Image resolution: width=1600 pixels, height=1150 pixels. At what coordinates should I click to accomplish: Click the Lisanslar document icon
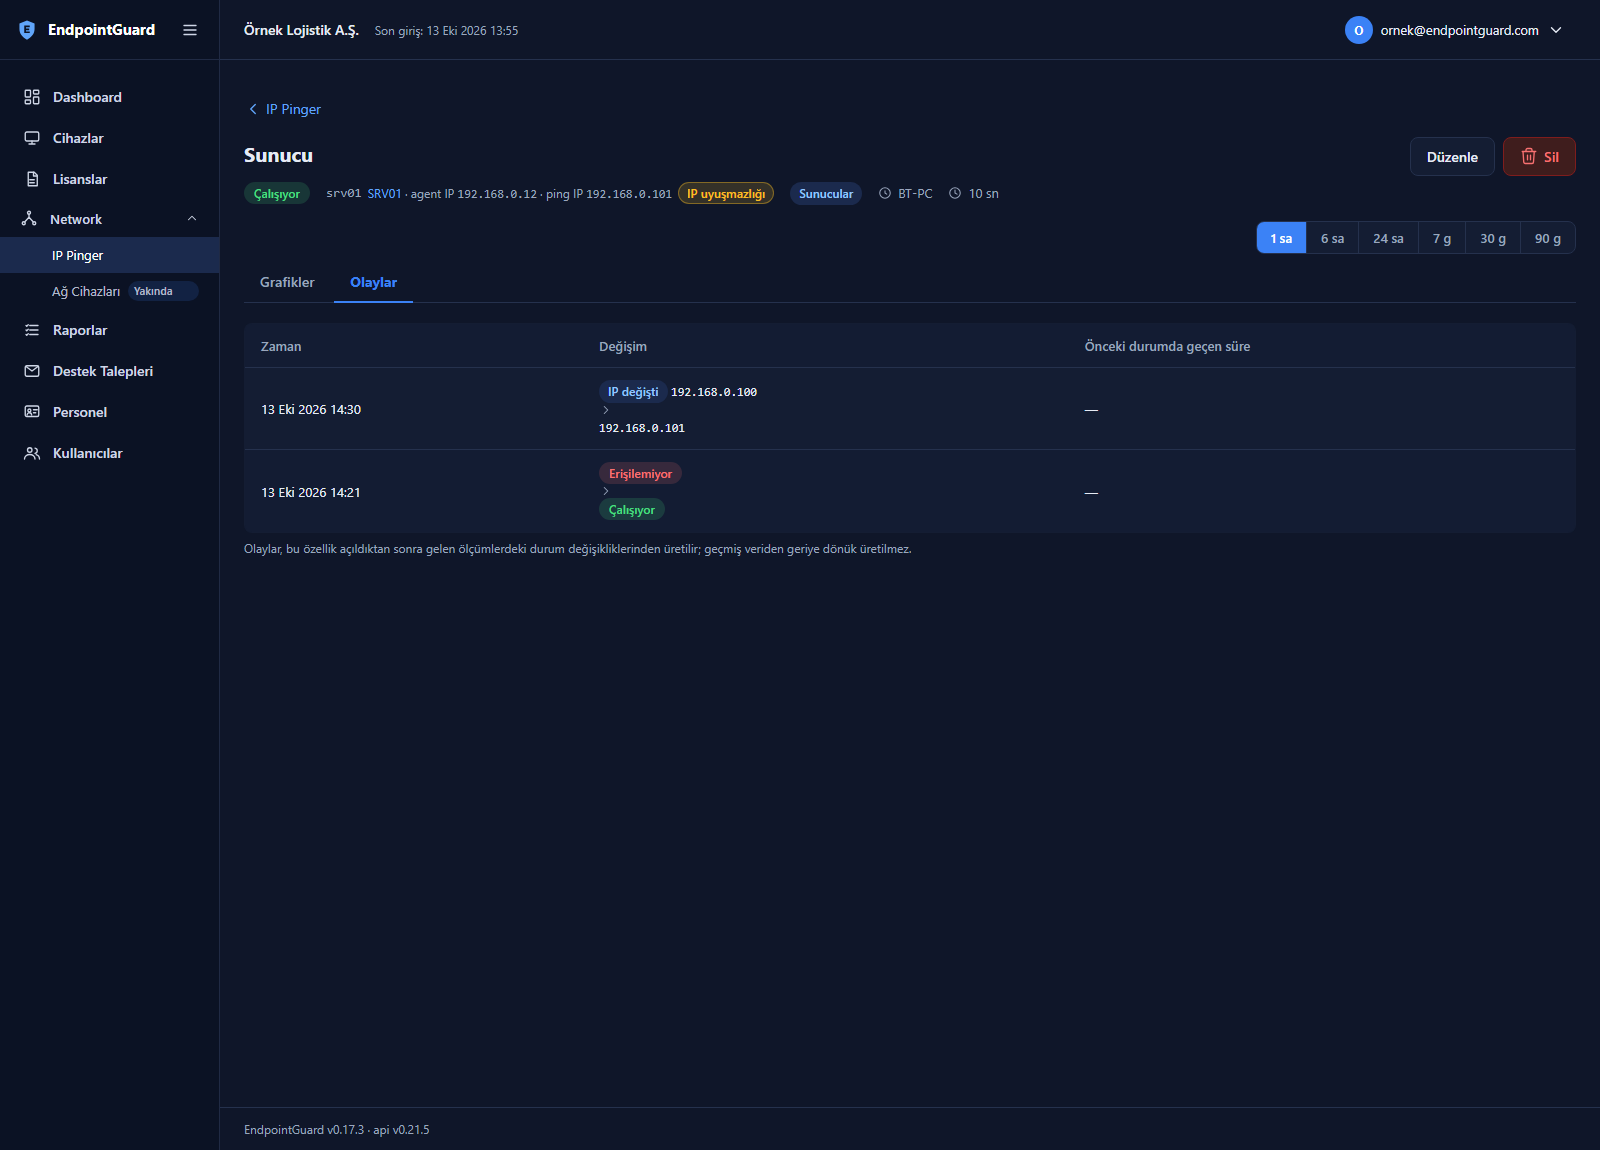32,179
